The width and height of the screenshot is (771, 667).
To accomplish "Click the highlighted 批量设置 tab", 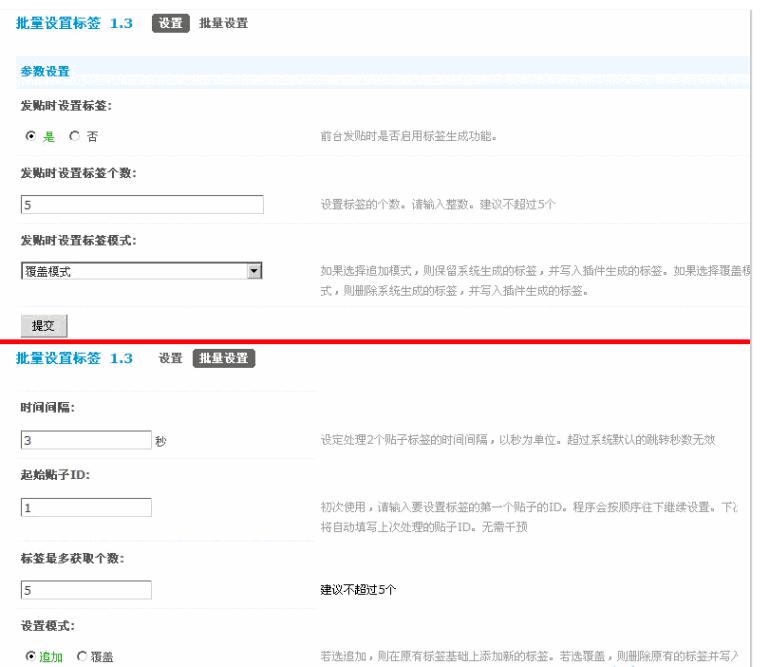I will point(224,359).
